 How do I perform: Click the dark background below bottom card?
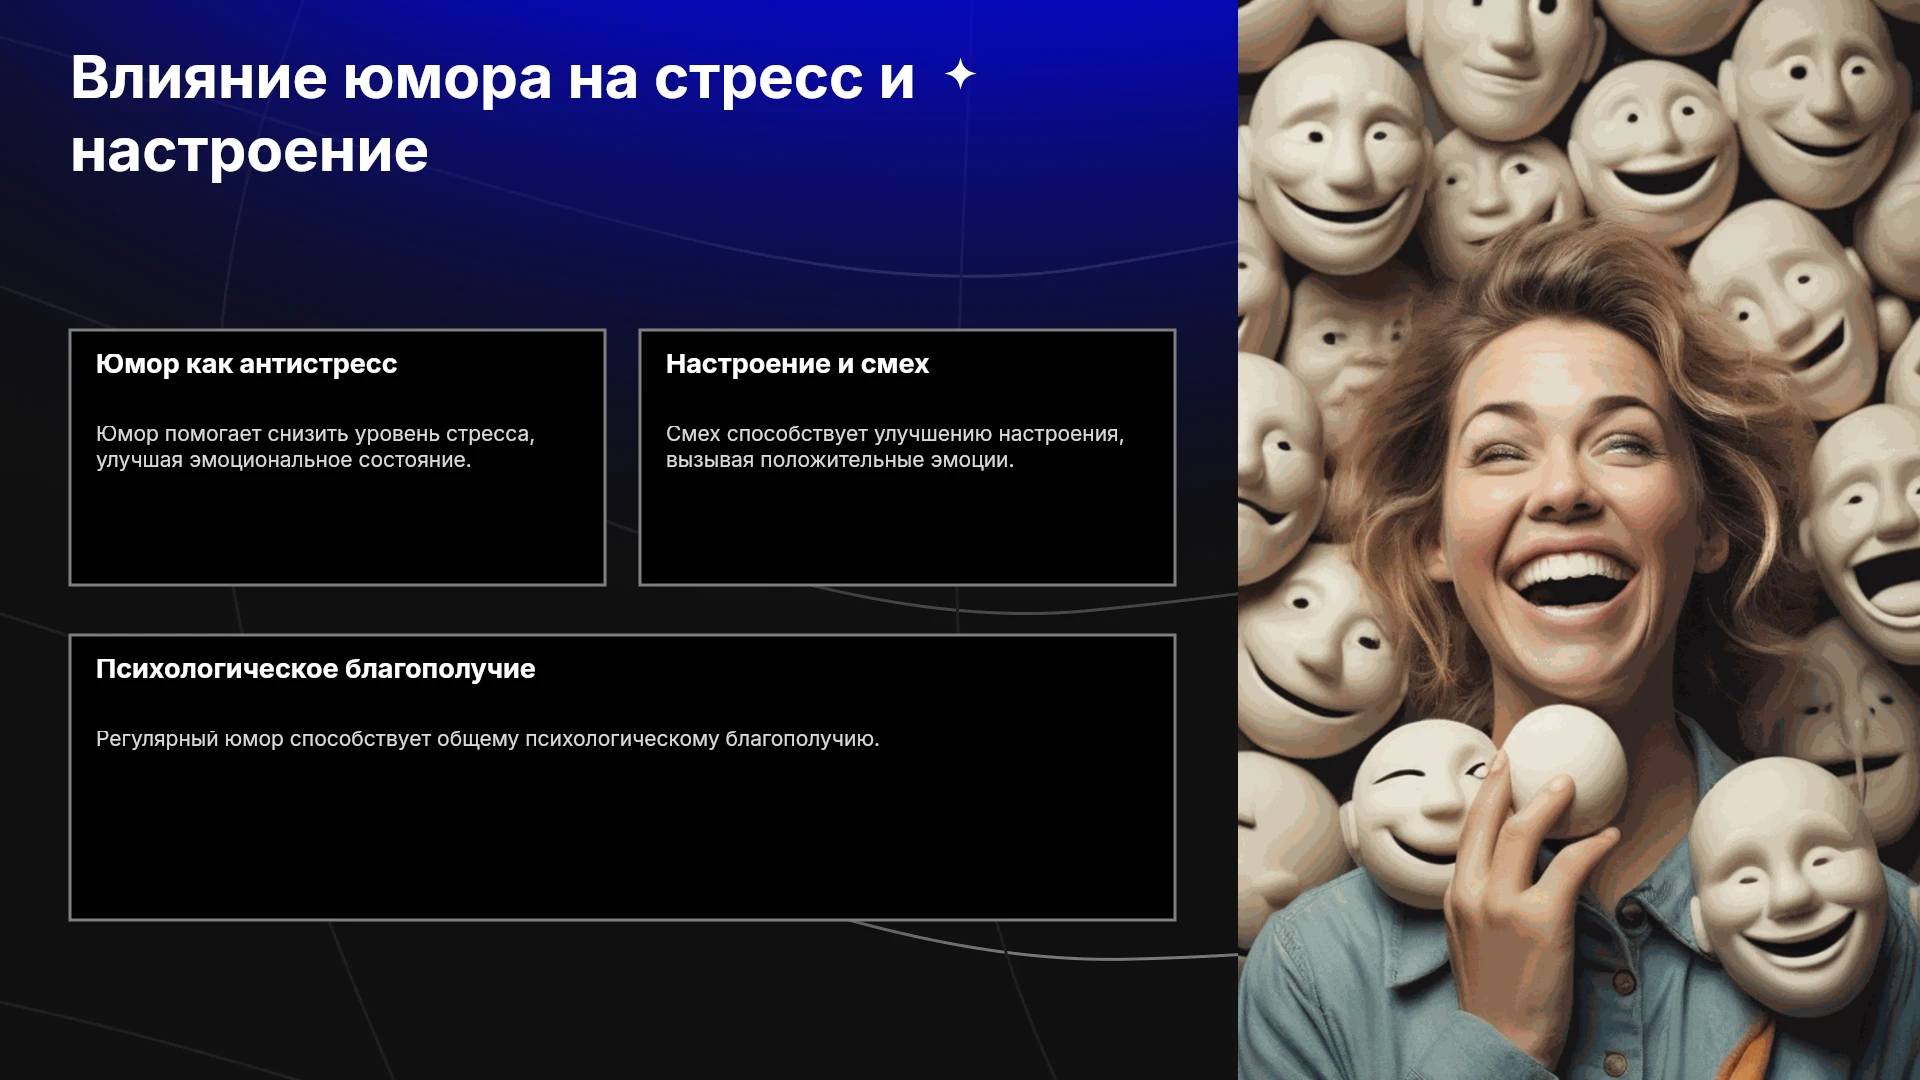click(620, 1000)
